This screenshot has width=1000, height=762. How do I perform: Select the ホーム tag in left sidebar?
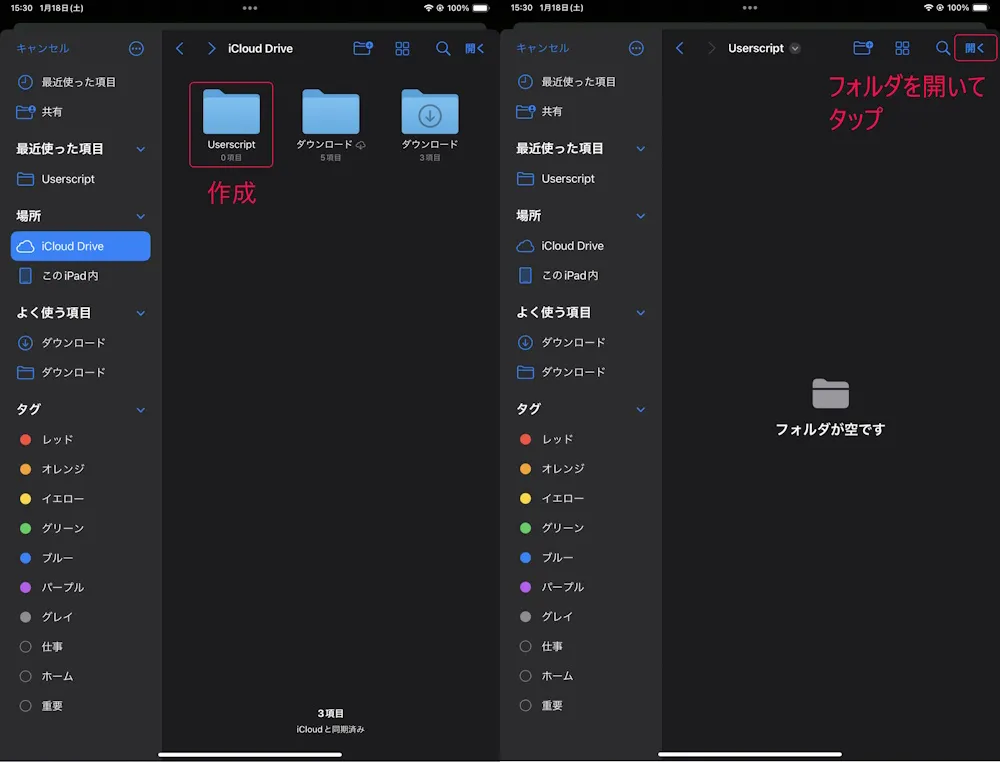pyautogui.click(x=80, y=676)
